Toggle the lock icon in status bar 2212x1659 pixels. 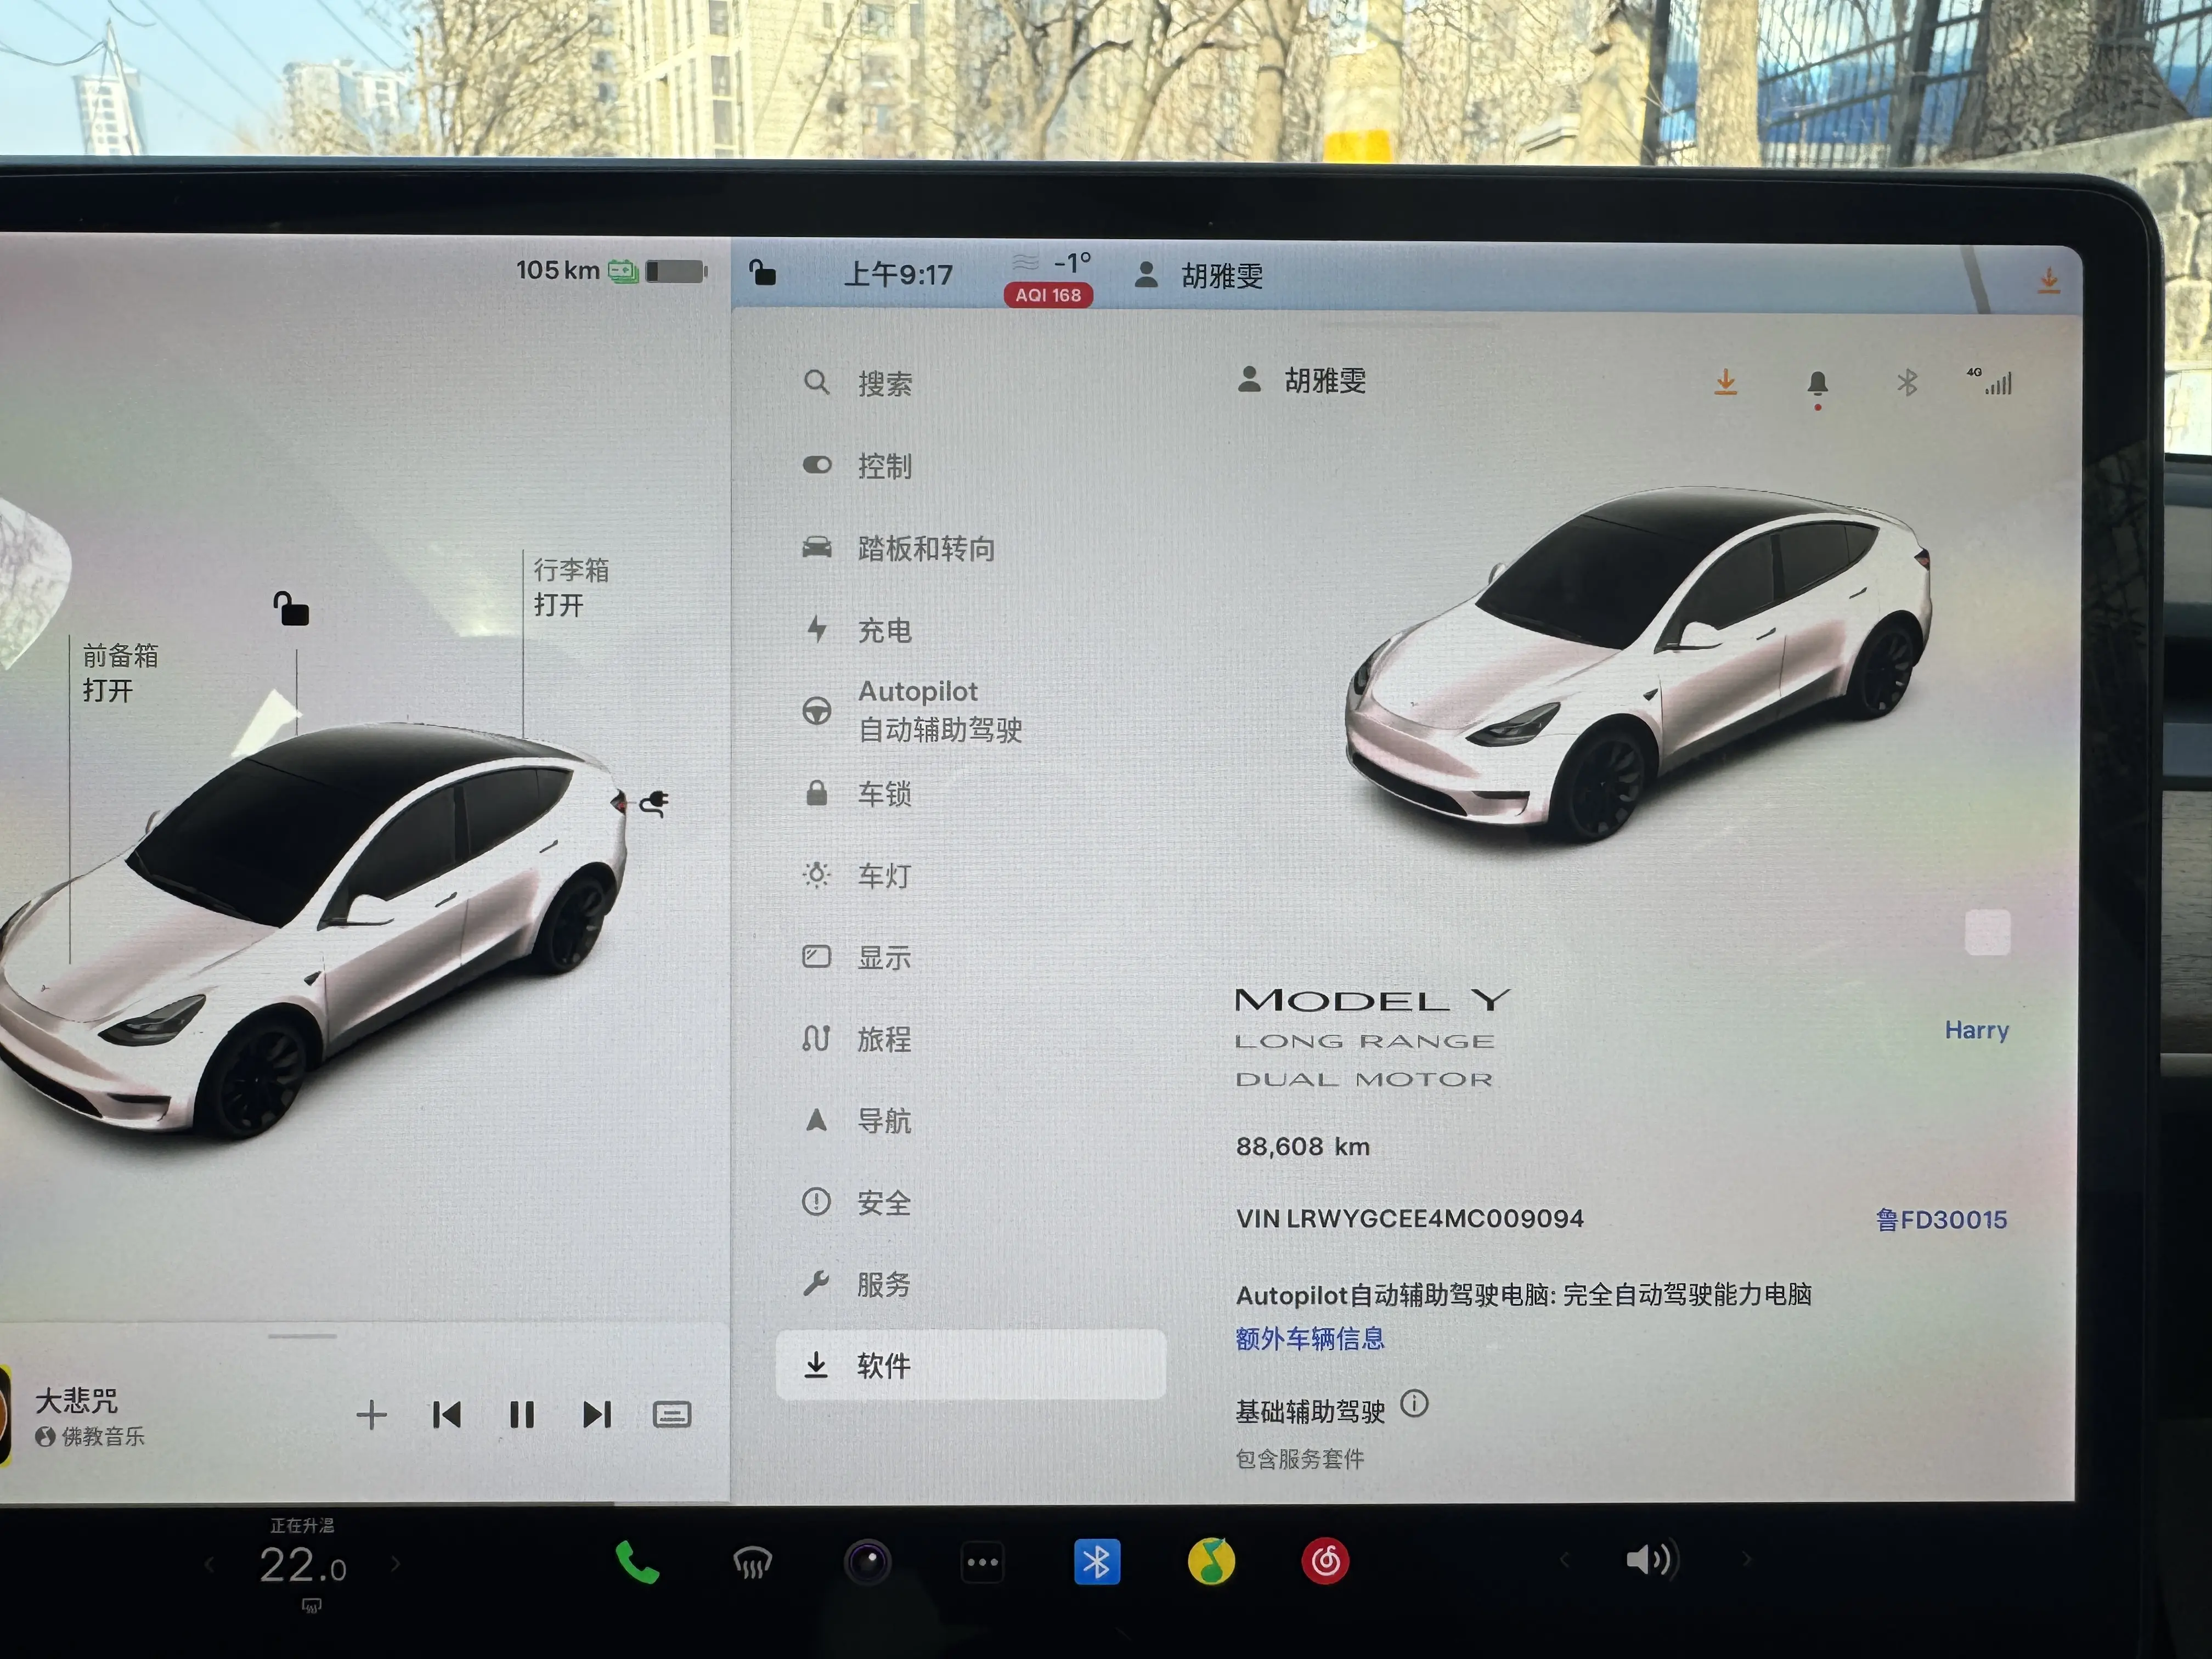pos(762,273)
